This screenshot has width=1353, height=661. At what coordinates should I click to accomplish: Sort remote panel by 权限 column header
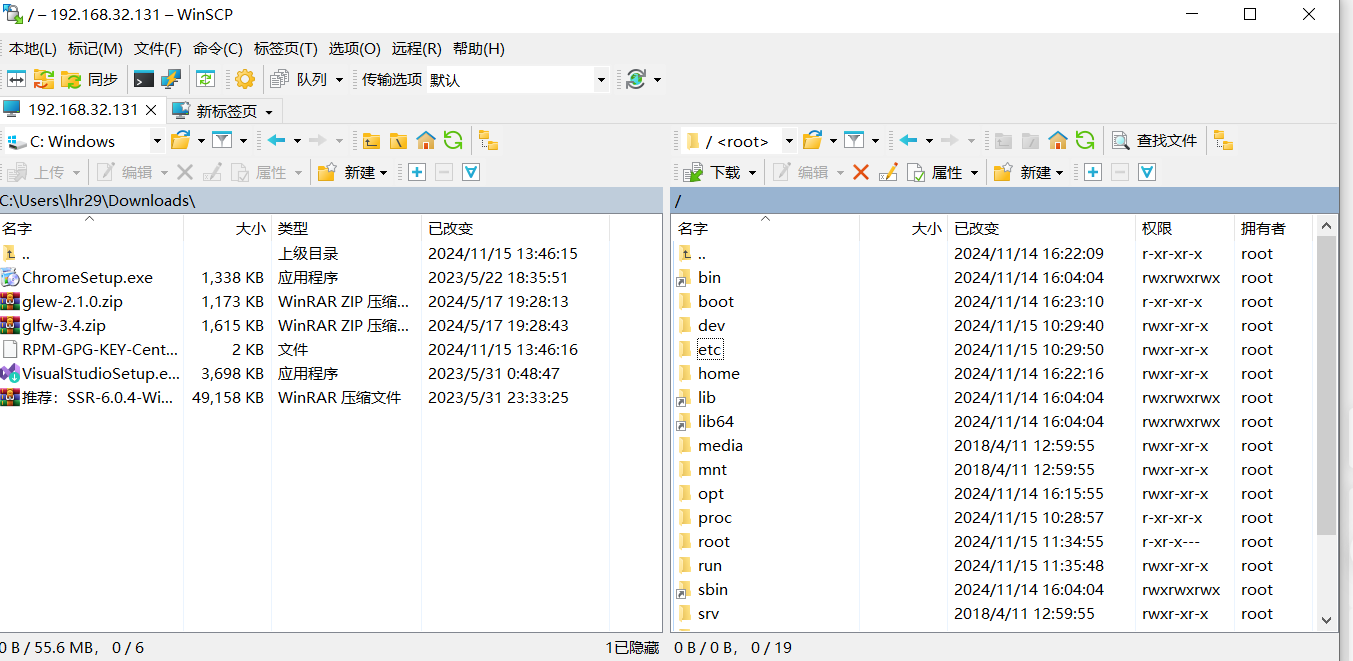(x=1185, y=228)
